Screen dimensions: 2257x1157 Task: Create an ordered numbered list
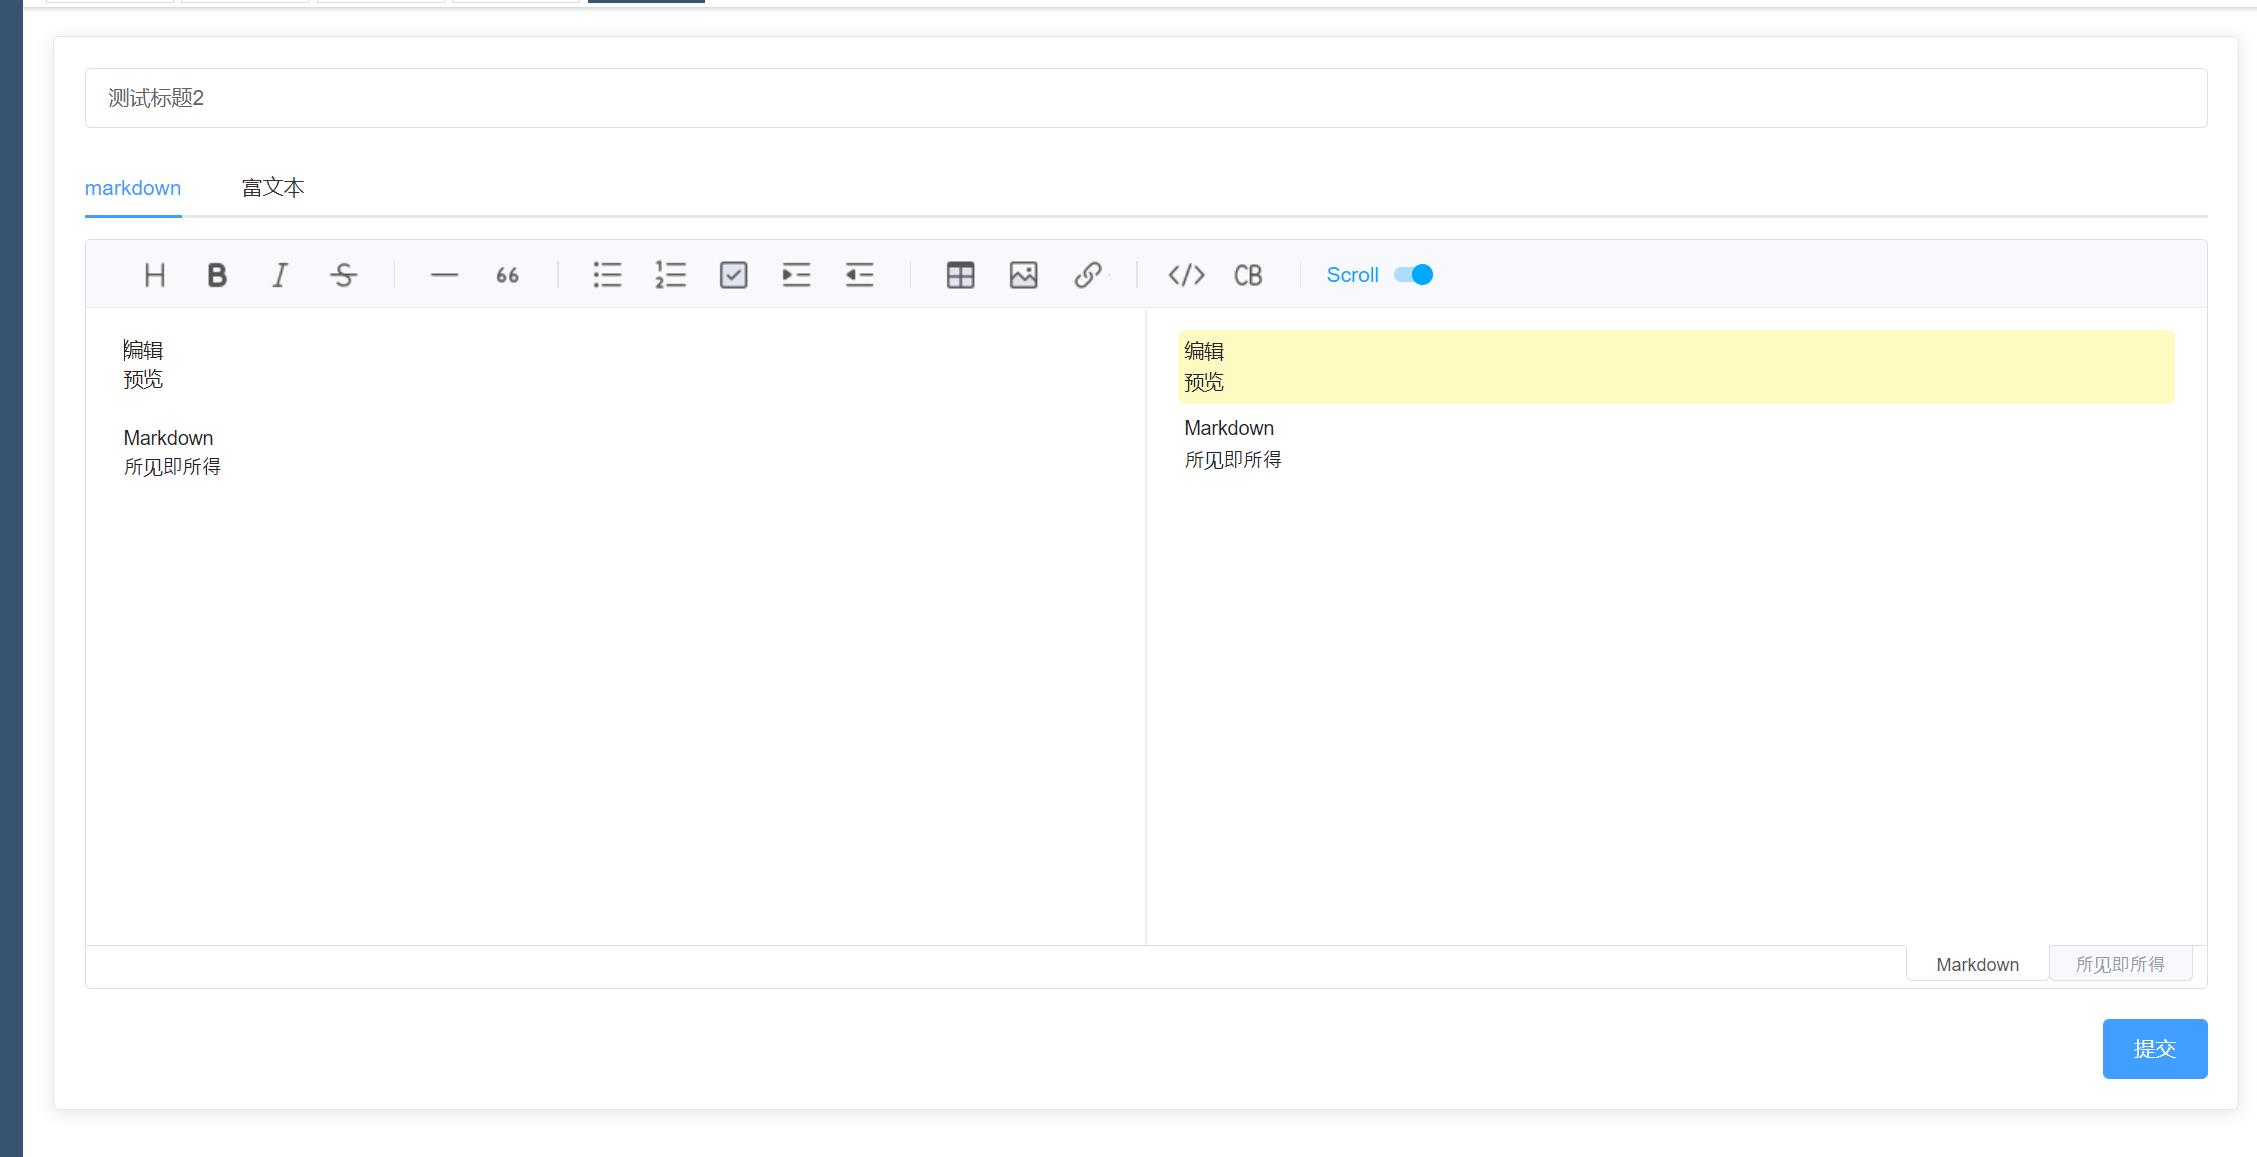[670, 275]
